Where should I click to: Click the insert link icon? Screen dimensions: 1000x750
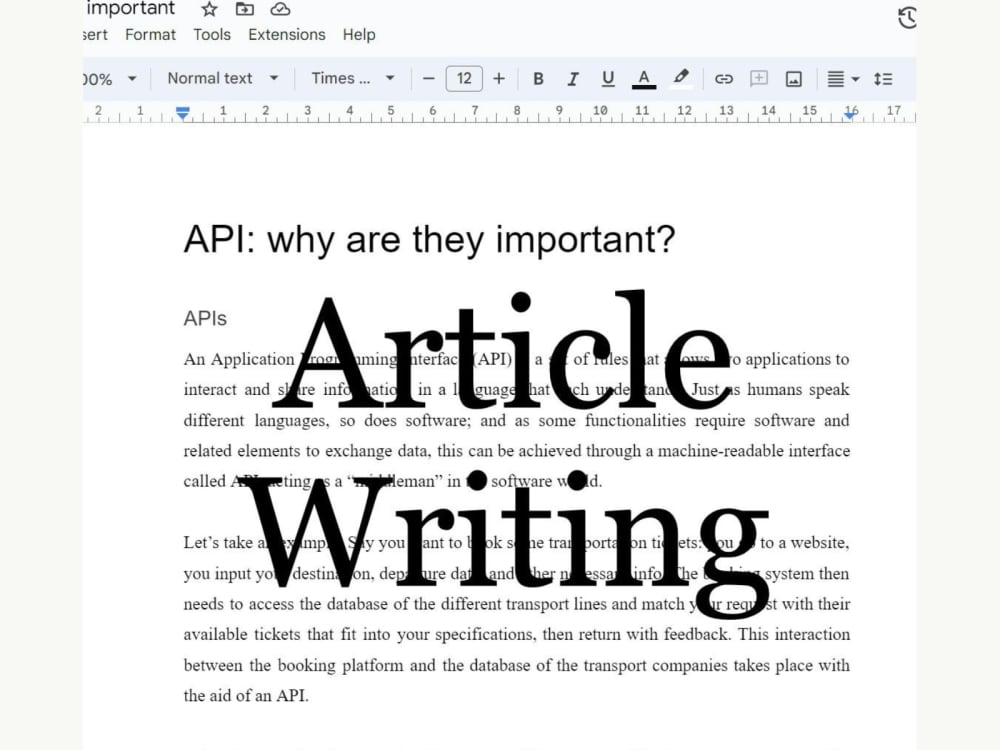[723, 79]
